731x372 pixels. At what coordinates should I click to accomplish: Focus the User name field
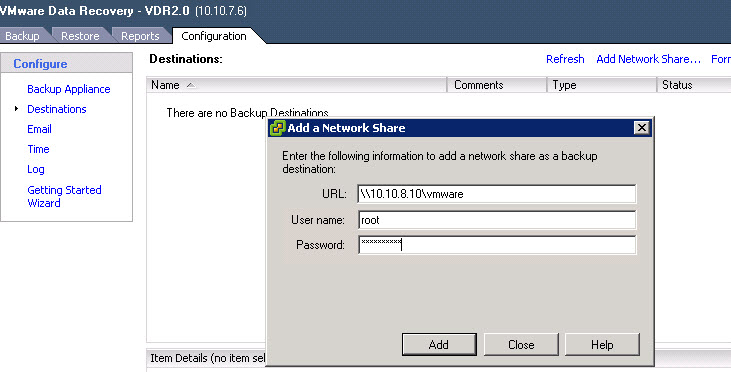(497, 220)
